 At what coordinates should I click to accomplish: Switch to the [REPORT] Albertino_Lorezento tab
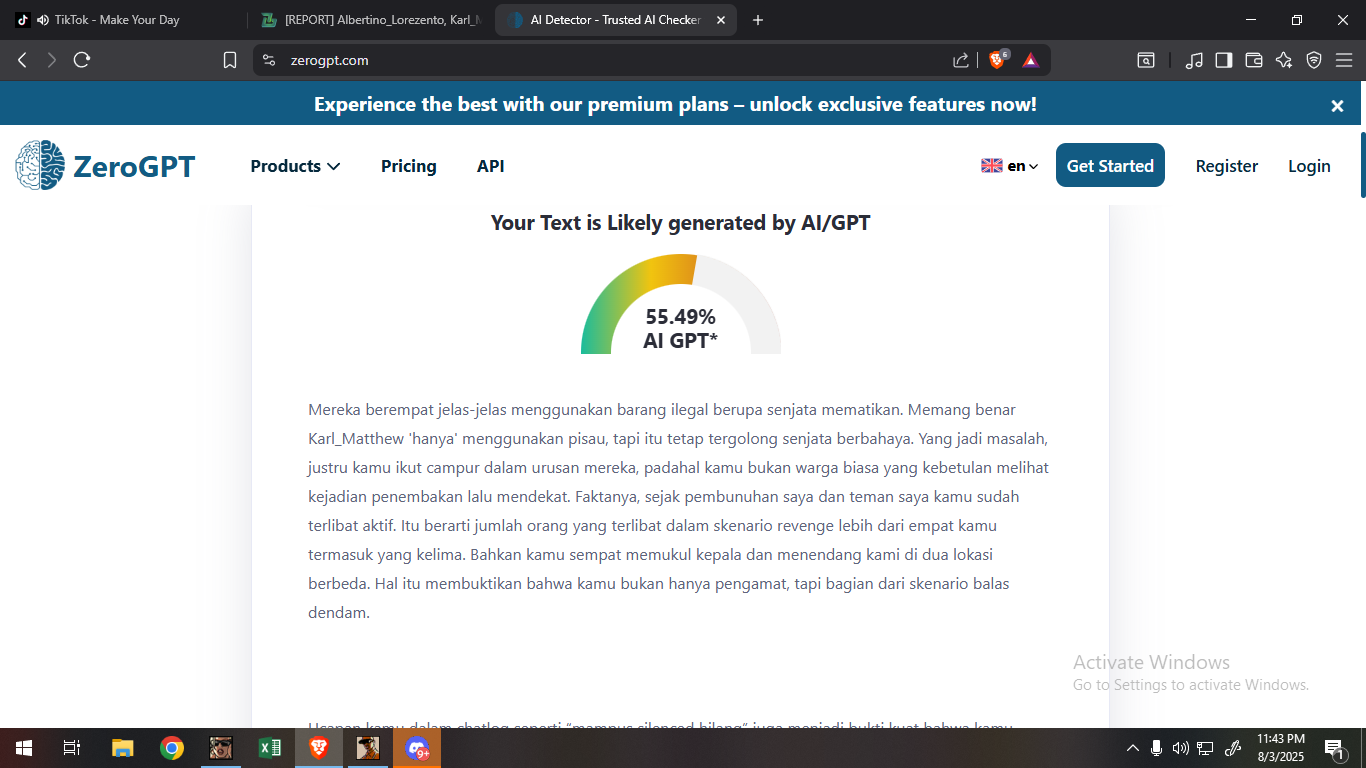(x=370, y=20)
